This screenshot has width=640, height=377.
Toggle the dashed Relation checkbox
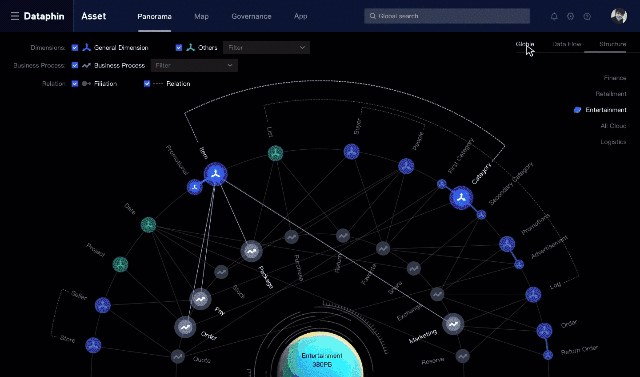[147, 84]
